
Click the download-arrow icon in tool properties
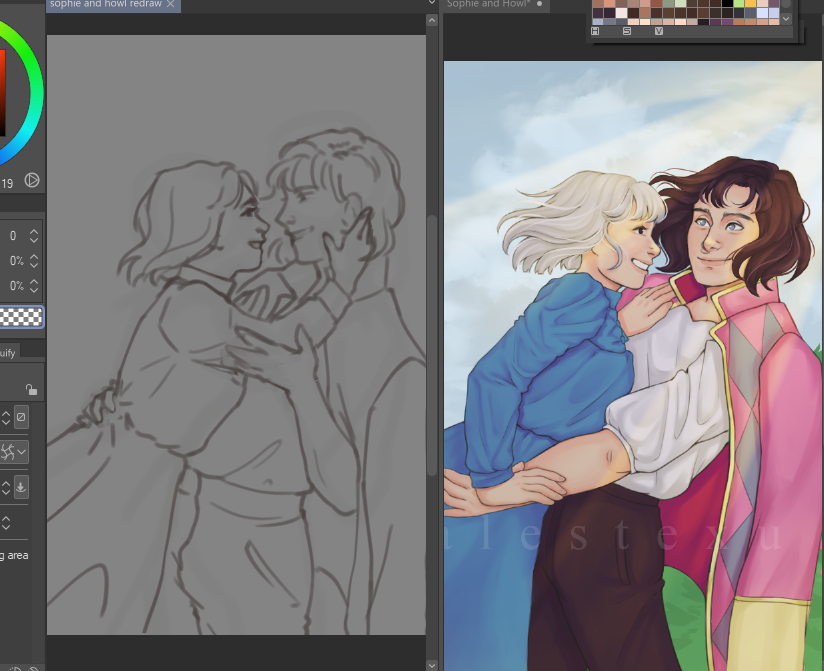(x=21, y=487)
